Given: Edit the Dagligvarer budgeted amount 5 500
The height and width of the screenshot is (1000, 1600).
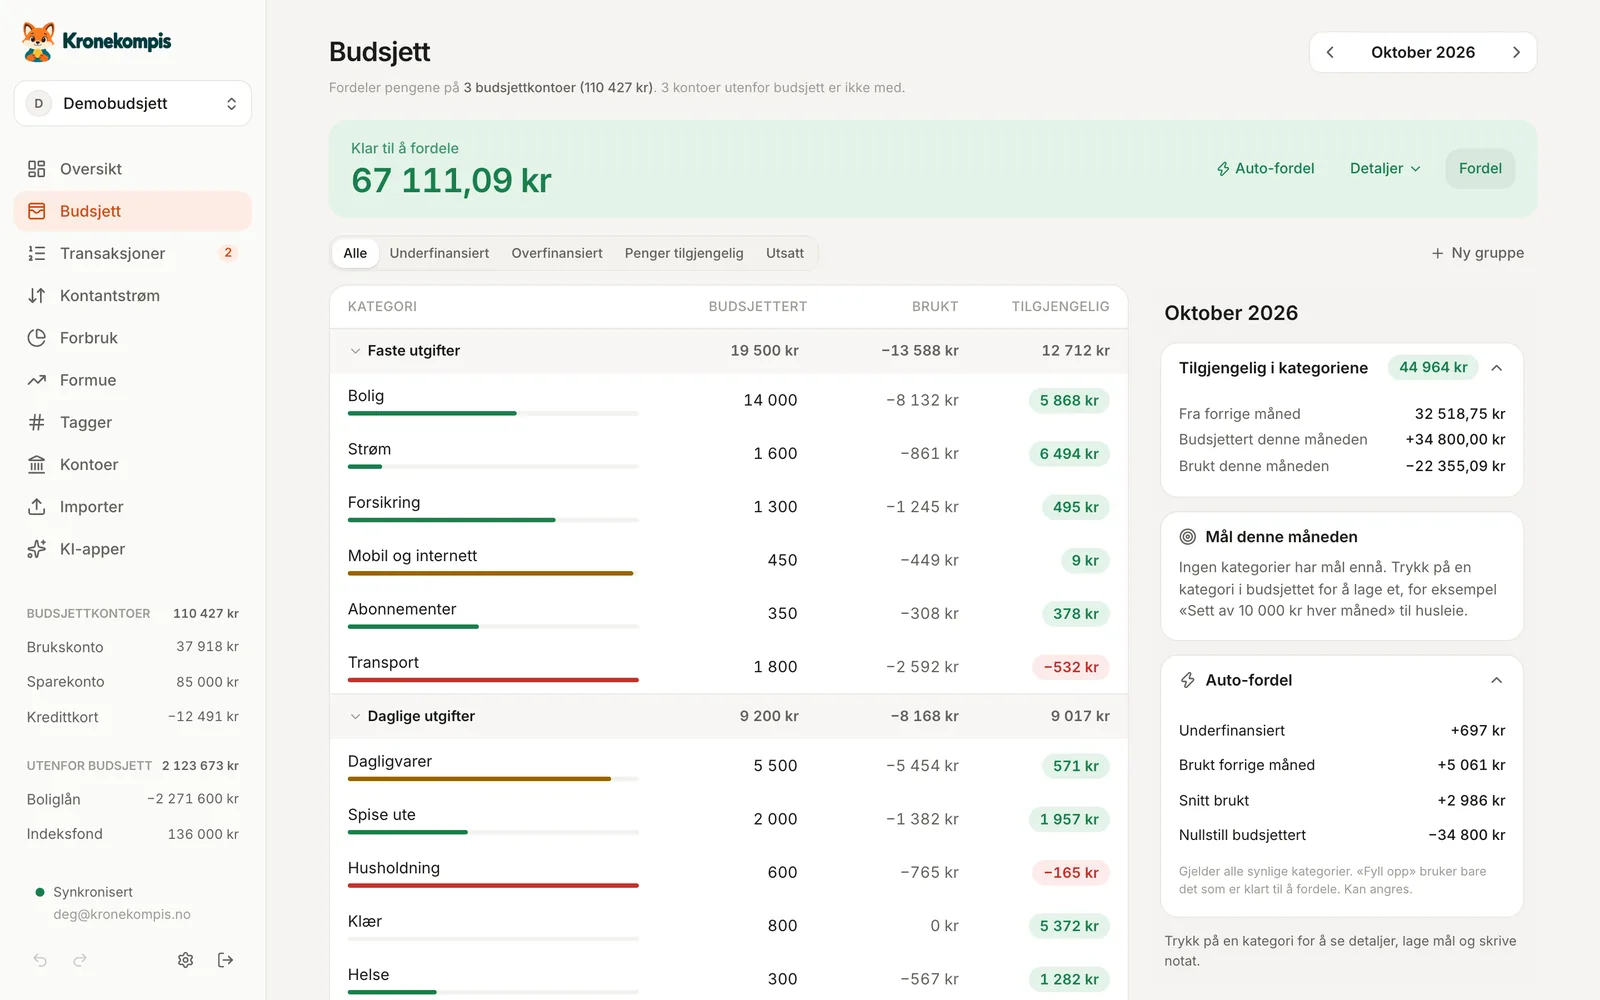Looking at the screenshot, I should click(775, 766).
